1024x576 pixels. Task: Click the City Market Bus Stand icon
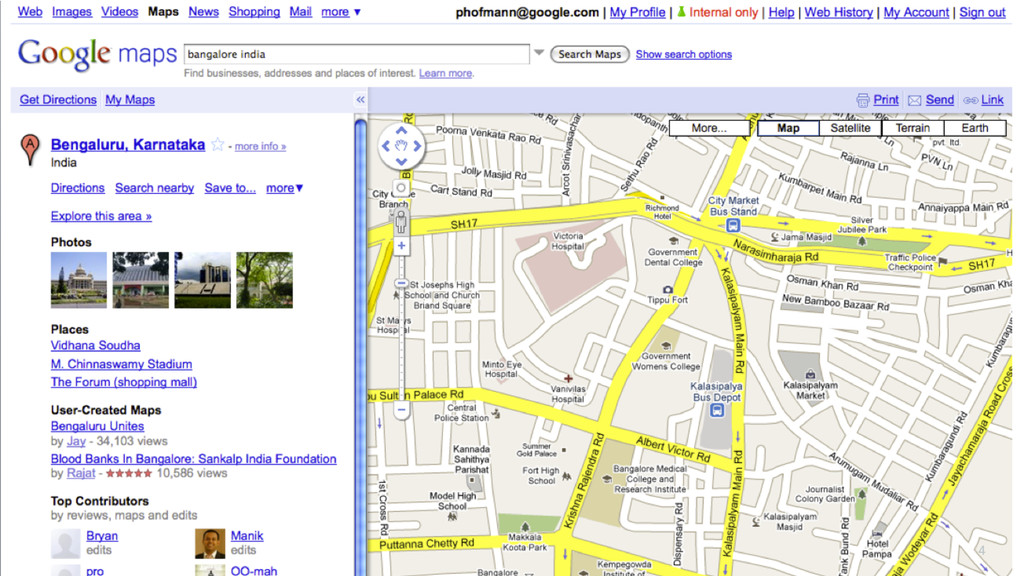[733, 225]
